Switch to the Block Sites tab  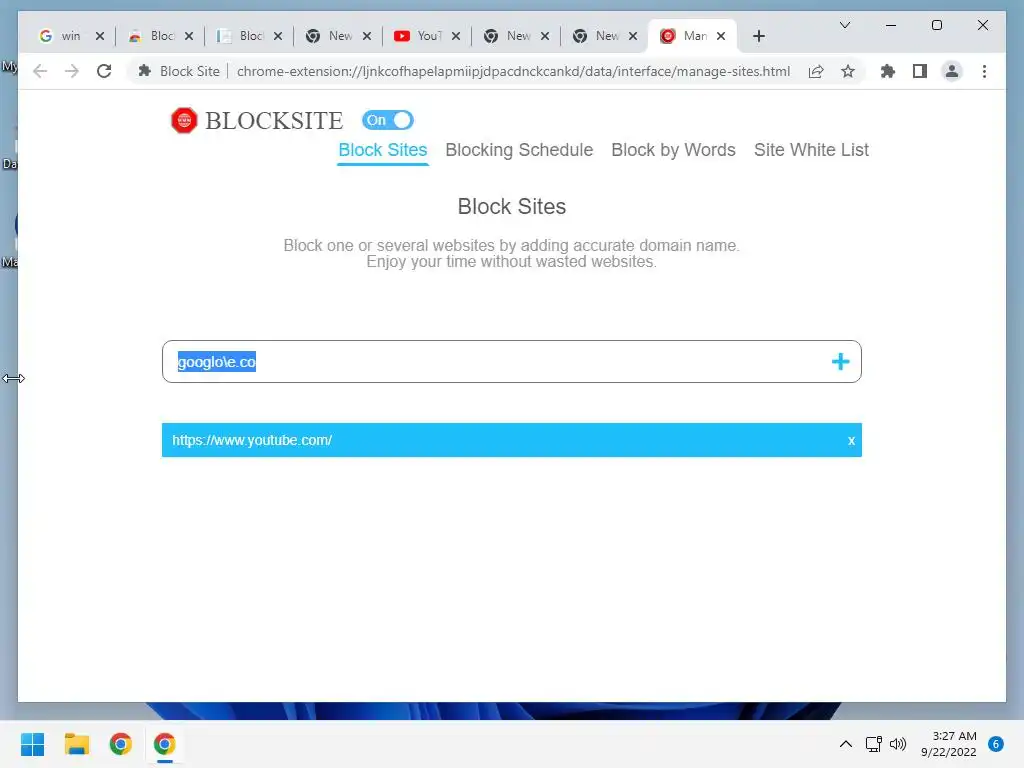coord(383,150)
